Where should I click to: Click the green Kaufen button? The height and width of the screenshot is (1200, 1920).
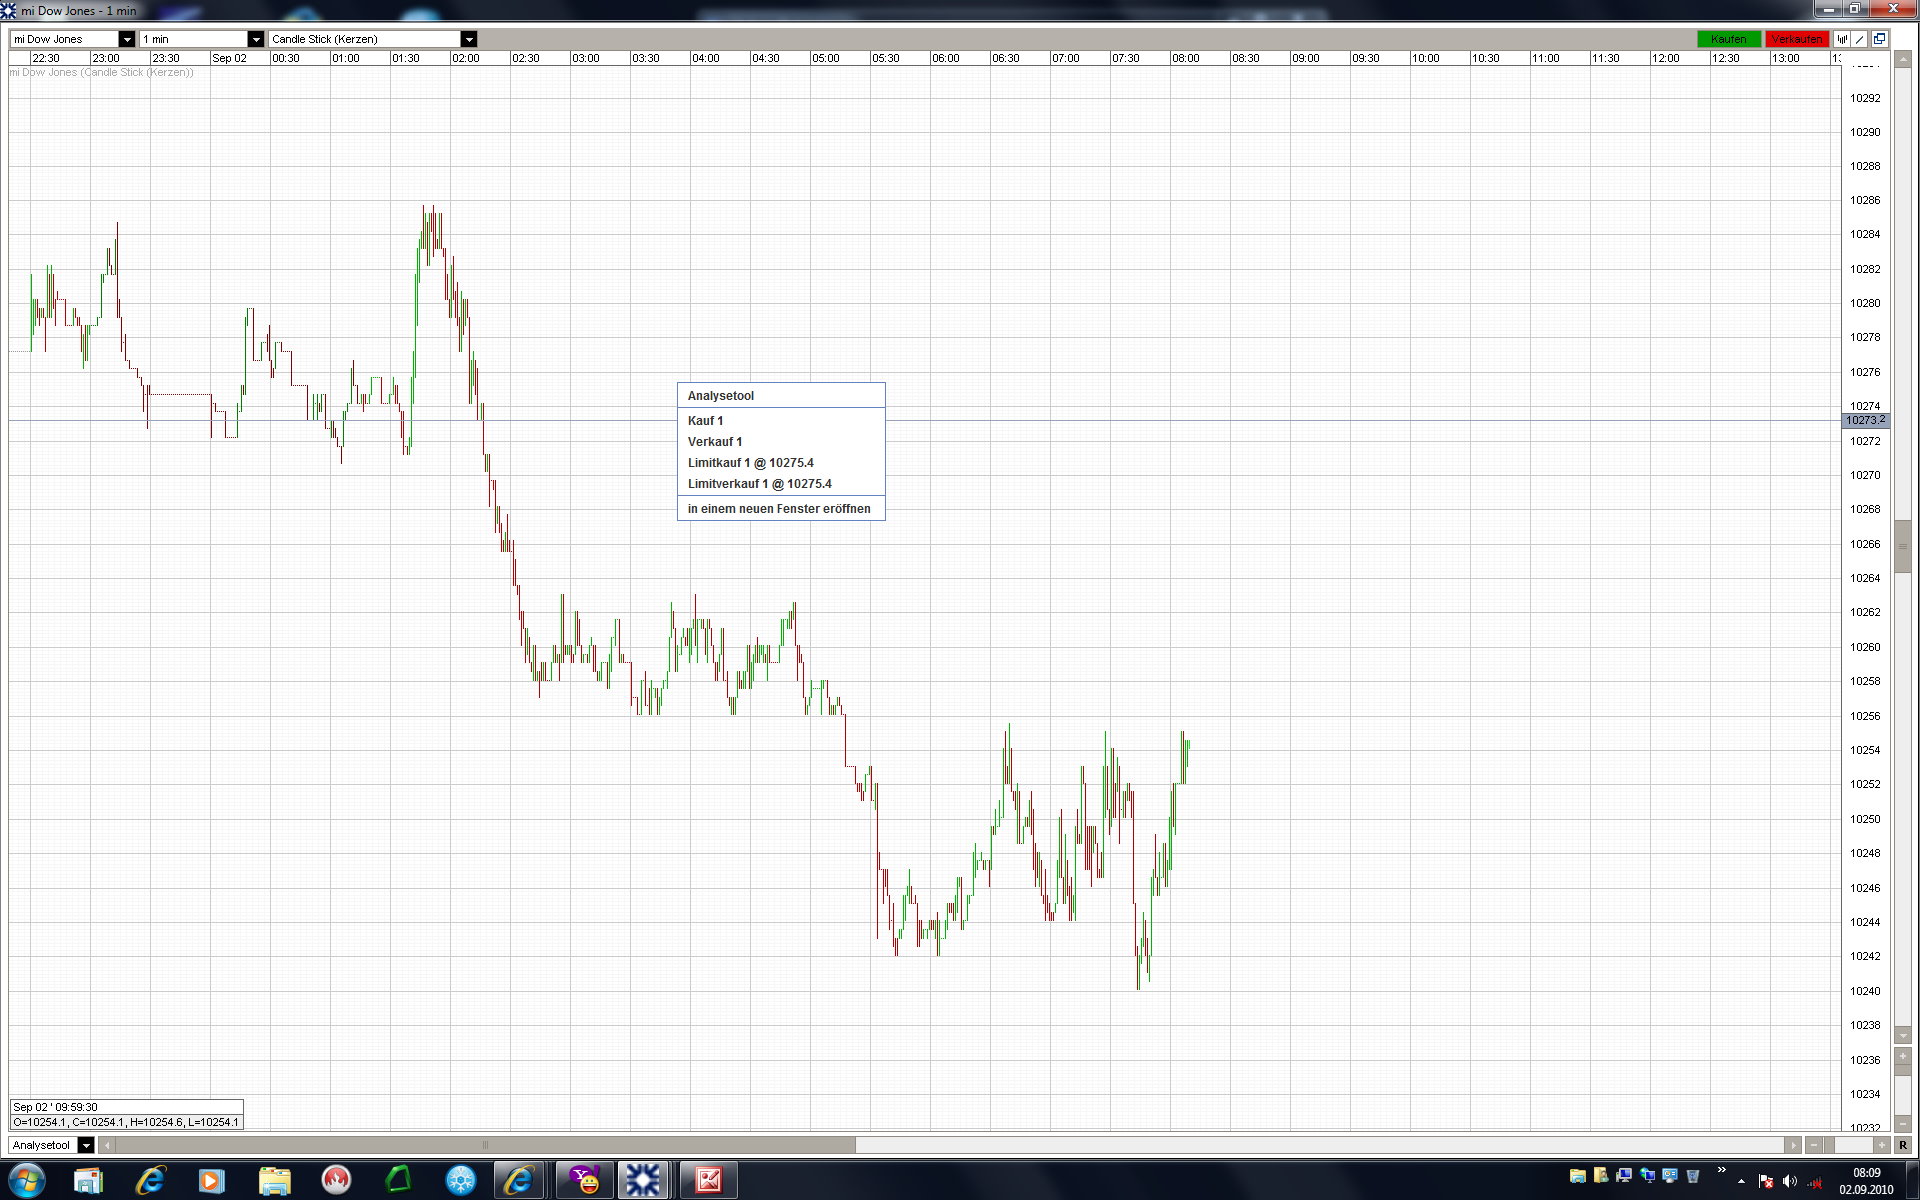[x=1728, y=39]
